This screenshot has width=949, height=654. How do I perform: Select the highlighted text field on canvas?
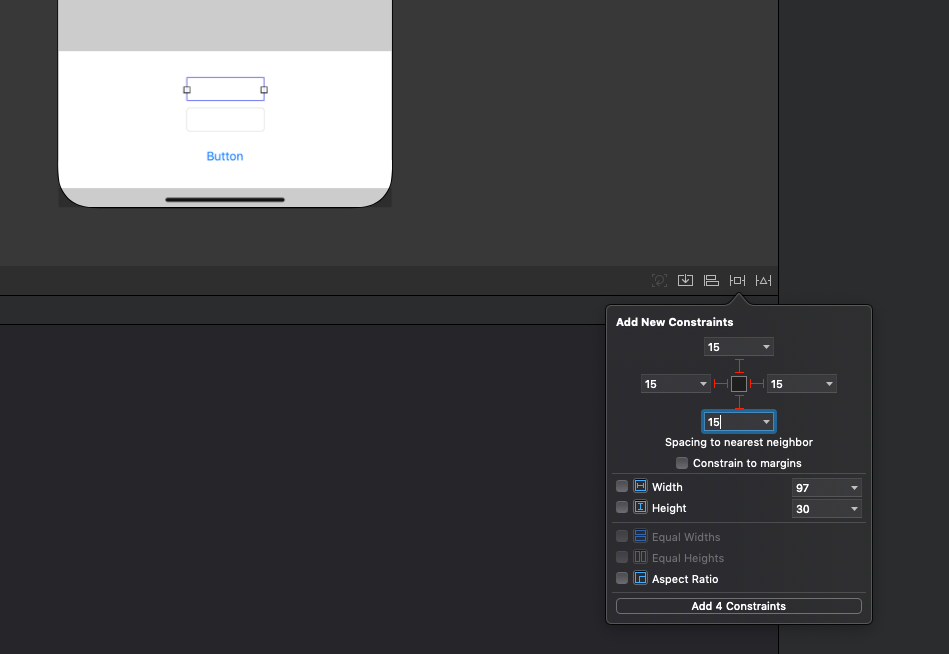[x=225, y=89]
